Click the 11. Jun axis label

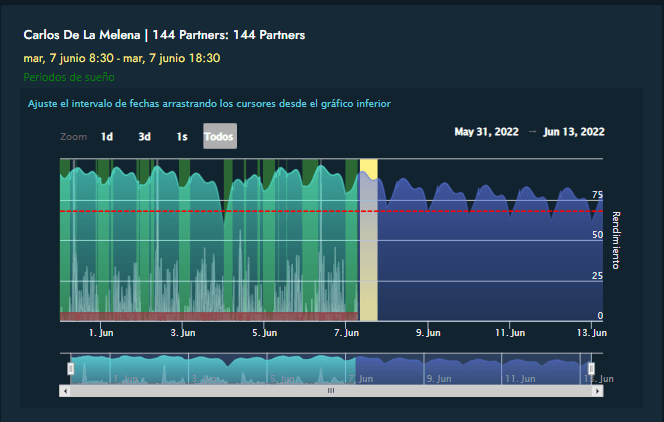point(510,333)
